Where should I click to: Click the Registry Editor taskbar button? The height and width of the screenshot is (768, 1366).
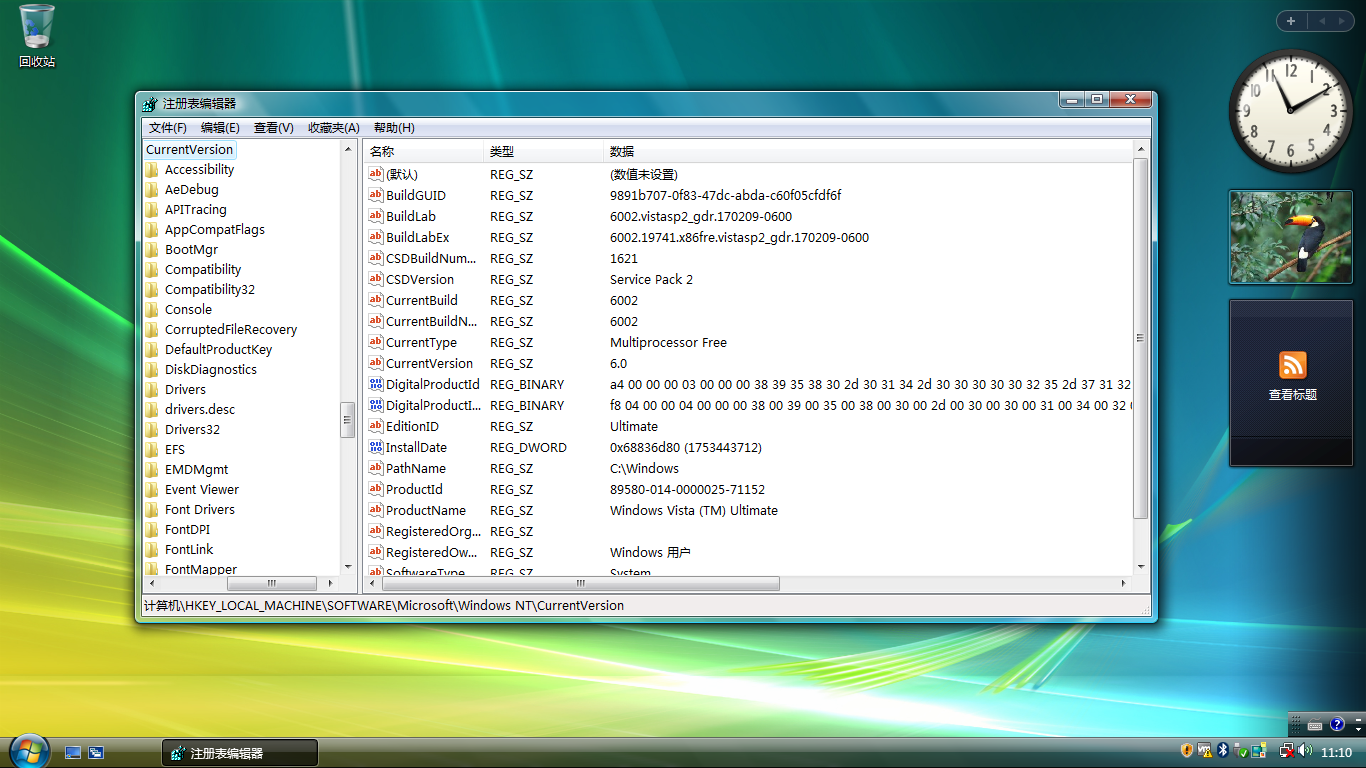point(240,753)
